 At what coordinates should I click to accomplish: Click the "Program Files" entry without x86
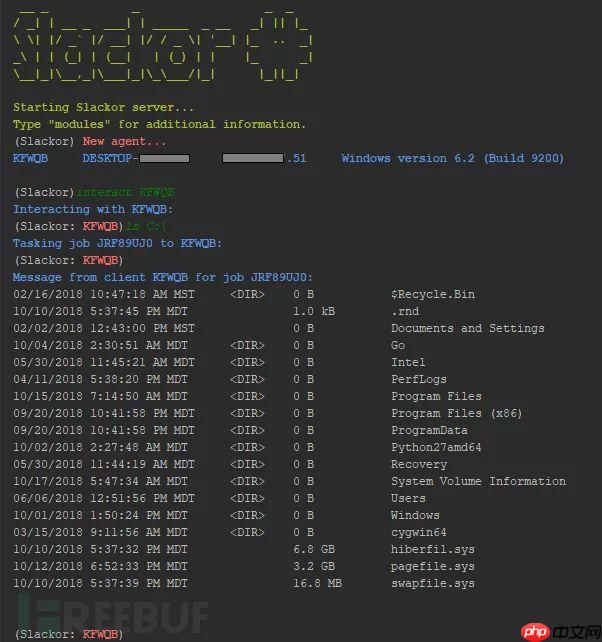click(436, 396)
